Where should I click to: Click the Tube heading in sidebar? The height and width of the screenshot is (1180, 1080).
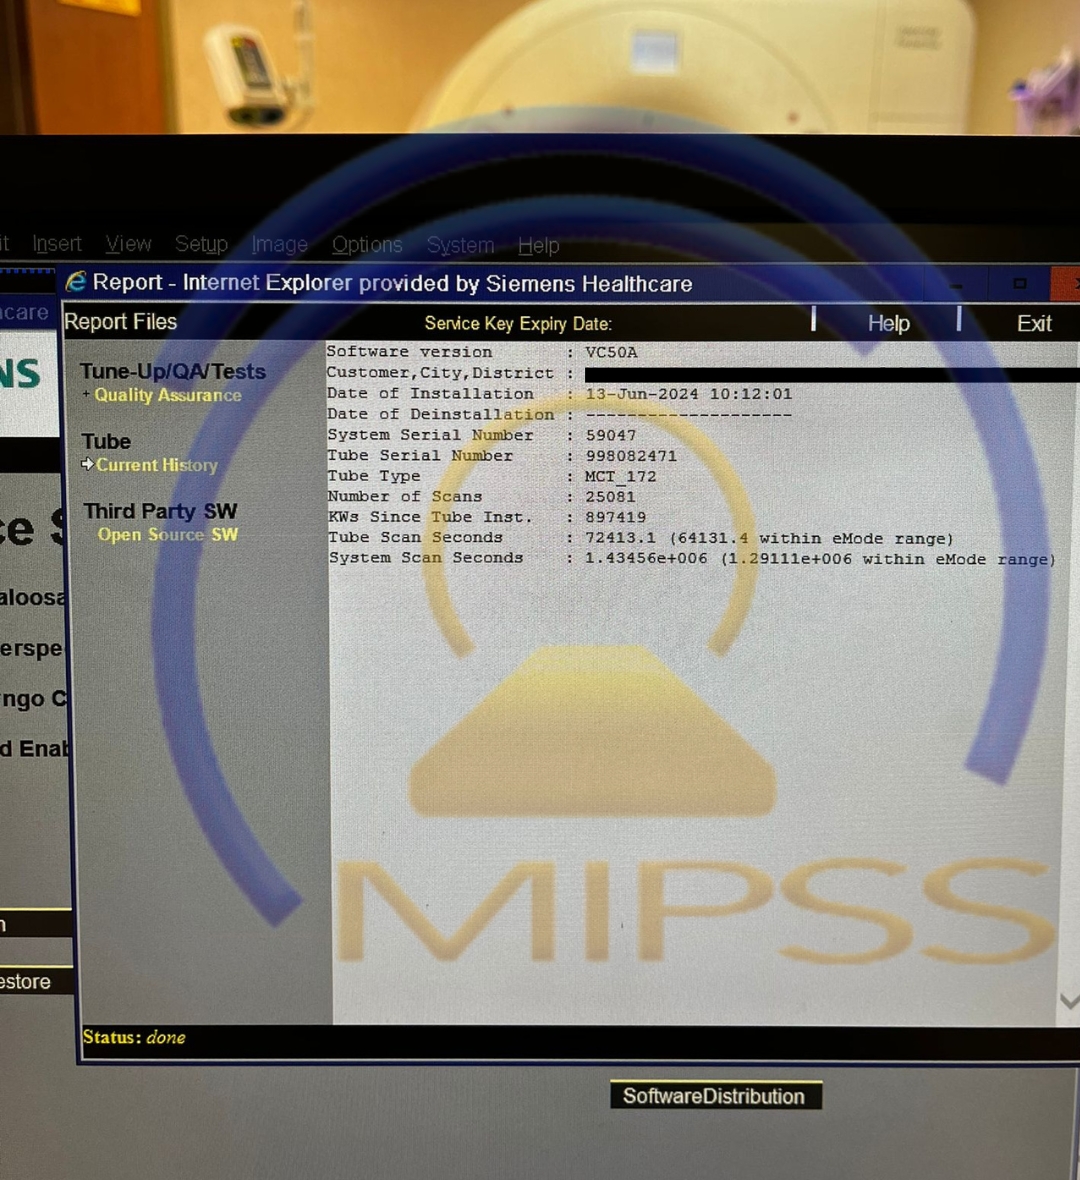(106, 441)
